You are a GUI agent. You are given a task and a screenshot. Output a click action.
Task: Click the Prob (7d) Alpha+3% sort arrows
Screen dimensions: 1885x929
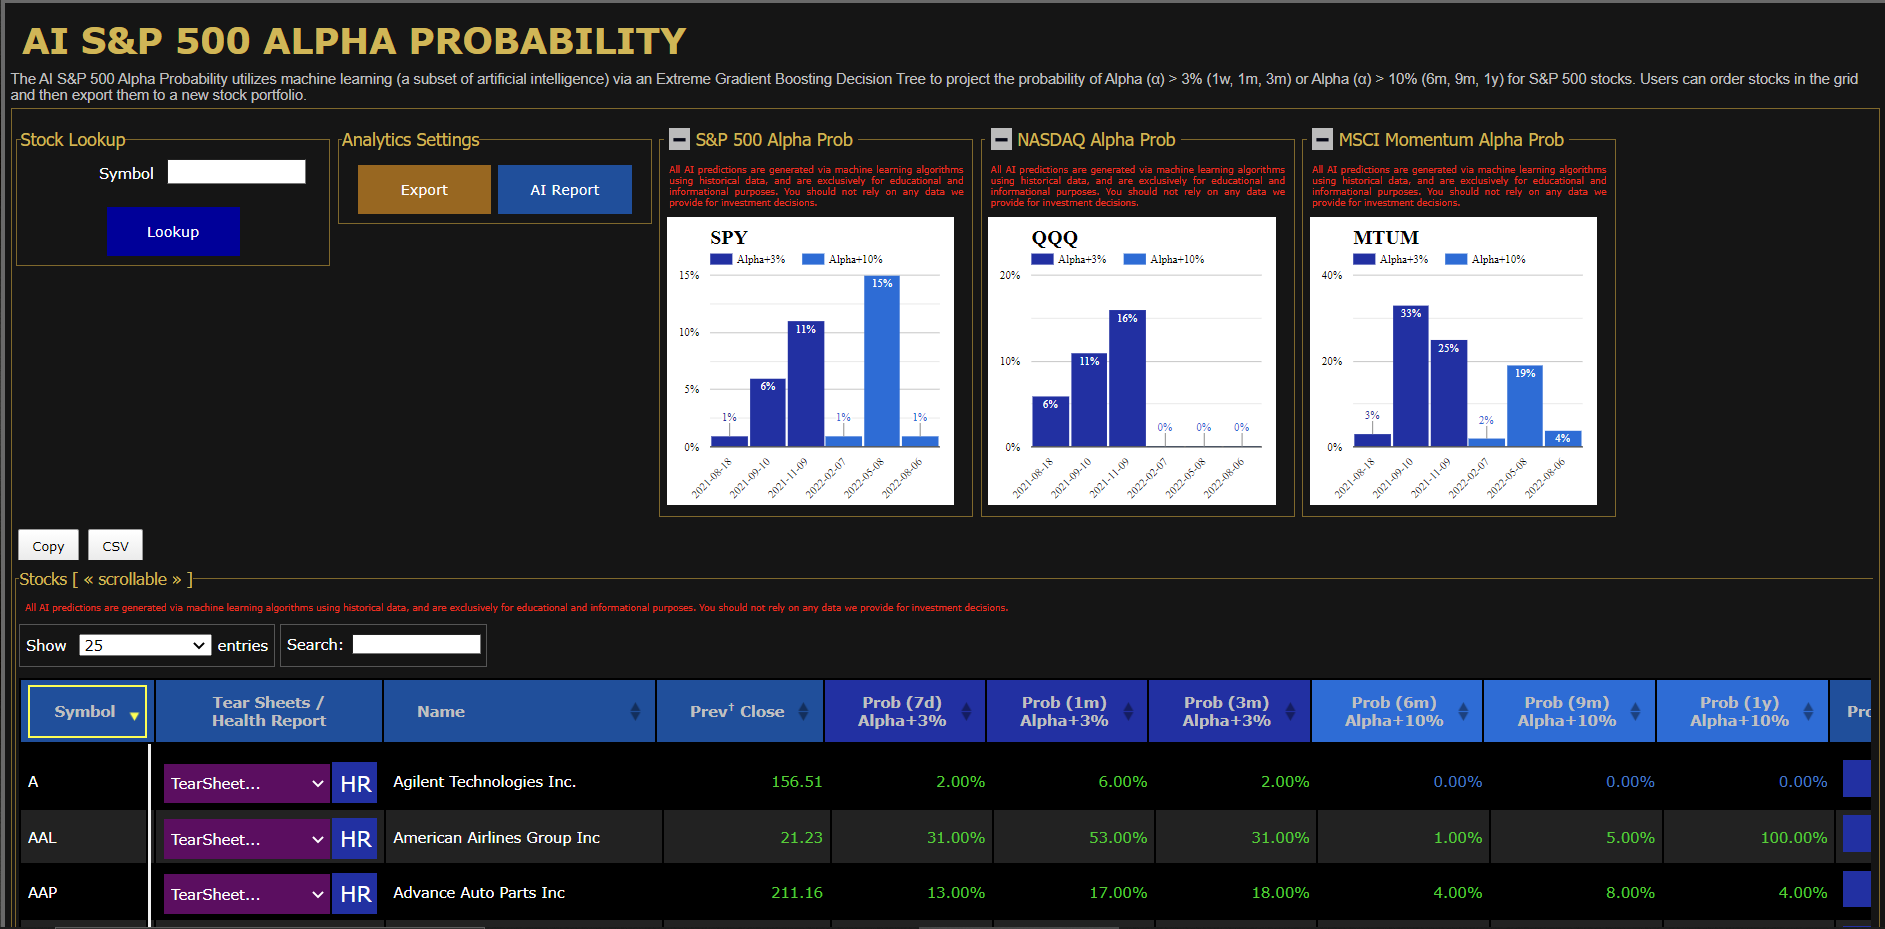coord(966,711)
